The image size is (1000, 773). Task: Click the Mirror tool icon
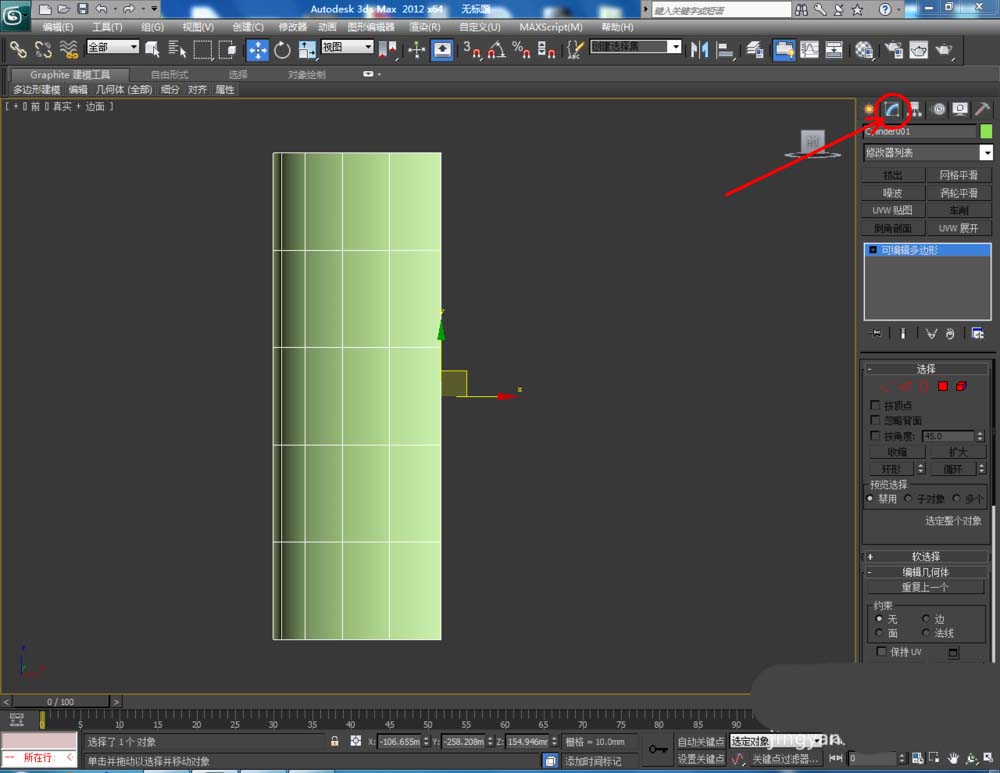[x=699, y=49]
